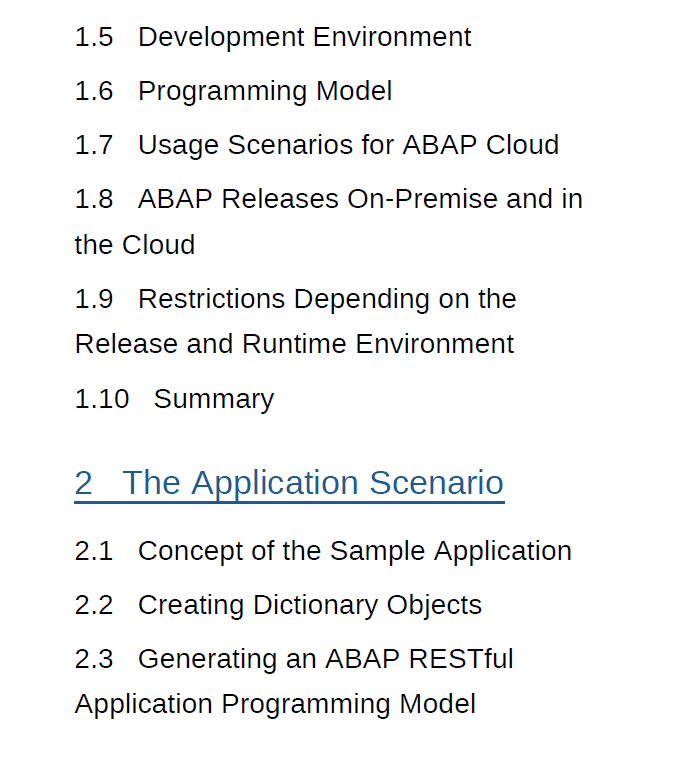Click "Usage Scenarios for ABAP Cloud" entry

(348, 145)
